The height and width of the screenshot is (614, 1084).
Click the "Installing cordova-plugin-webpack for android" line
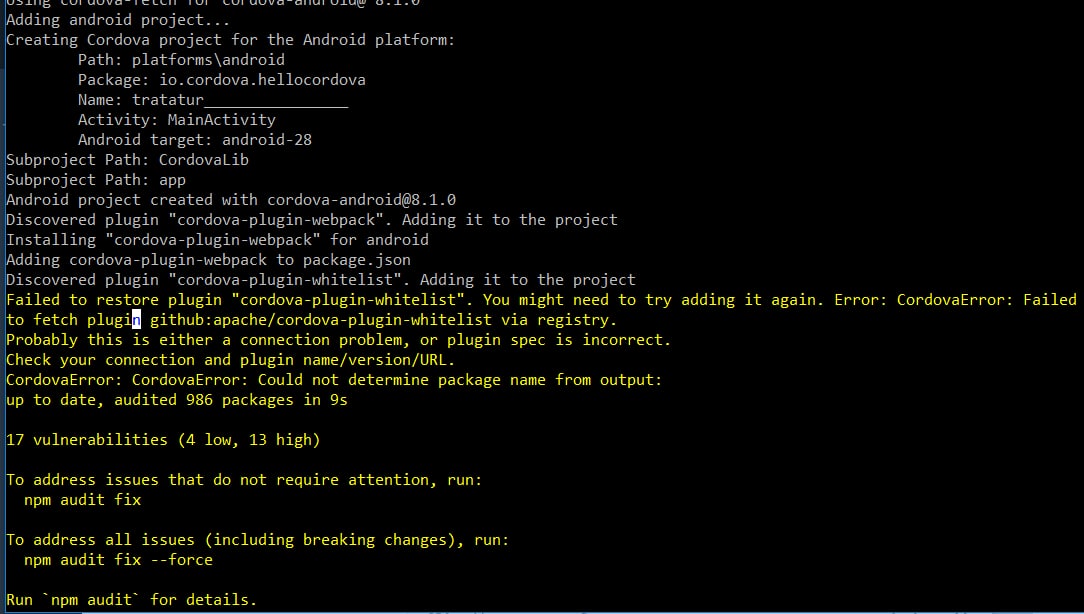(217, 240)
